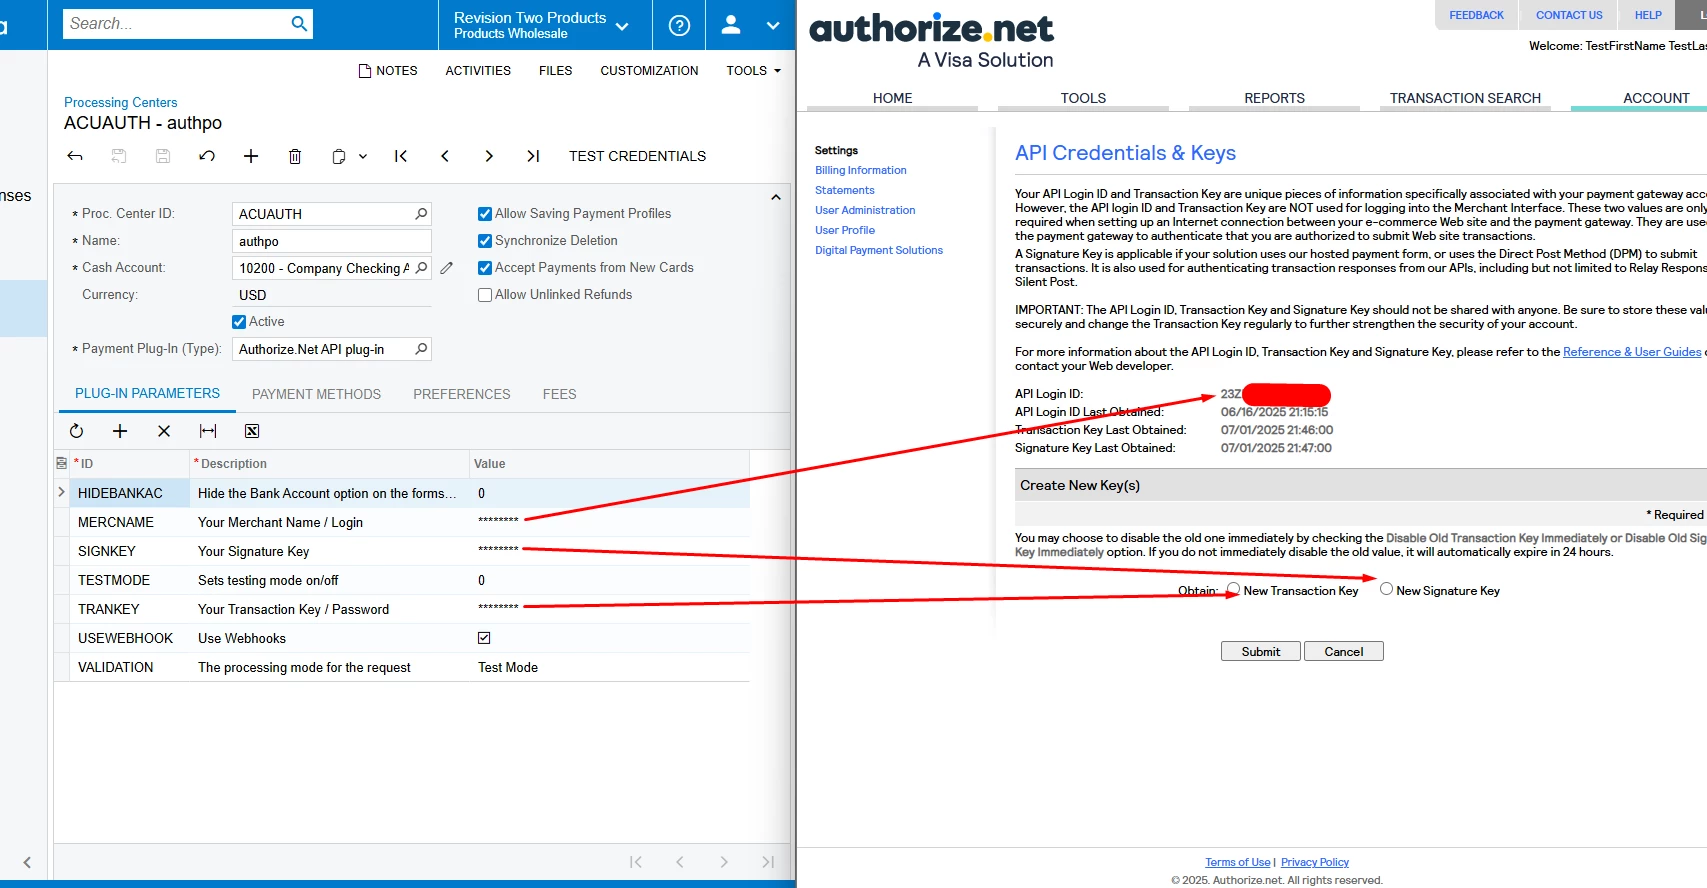Open the help question mark icon
This screenshot has width=1707, height=888.
click(x=679, y=25)
